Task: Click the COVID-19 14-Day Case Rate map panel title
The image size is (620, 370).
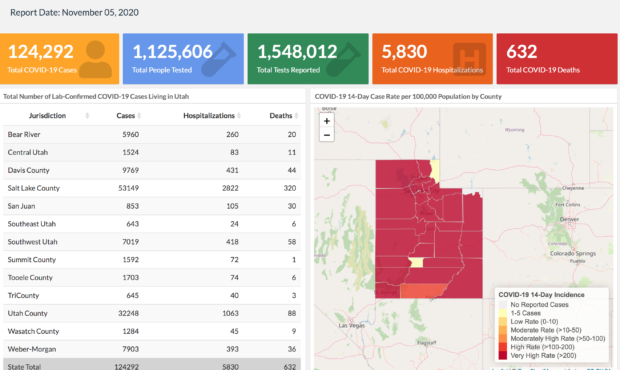Action: point(408,96)
